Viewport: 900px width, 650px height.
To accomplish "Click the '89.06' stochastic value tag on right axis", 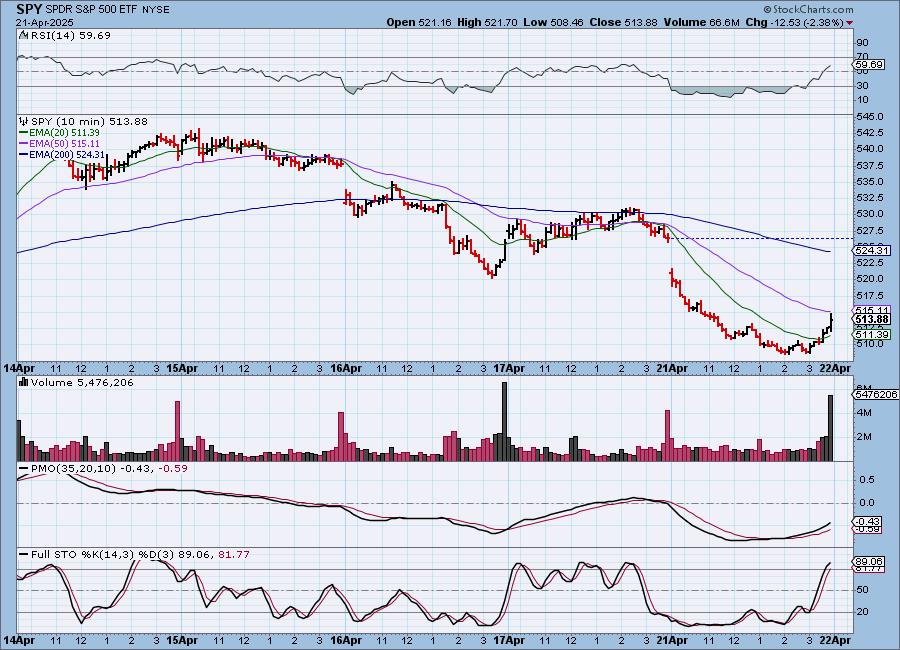I will [x=868, y=562].
